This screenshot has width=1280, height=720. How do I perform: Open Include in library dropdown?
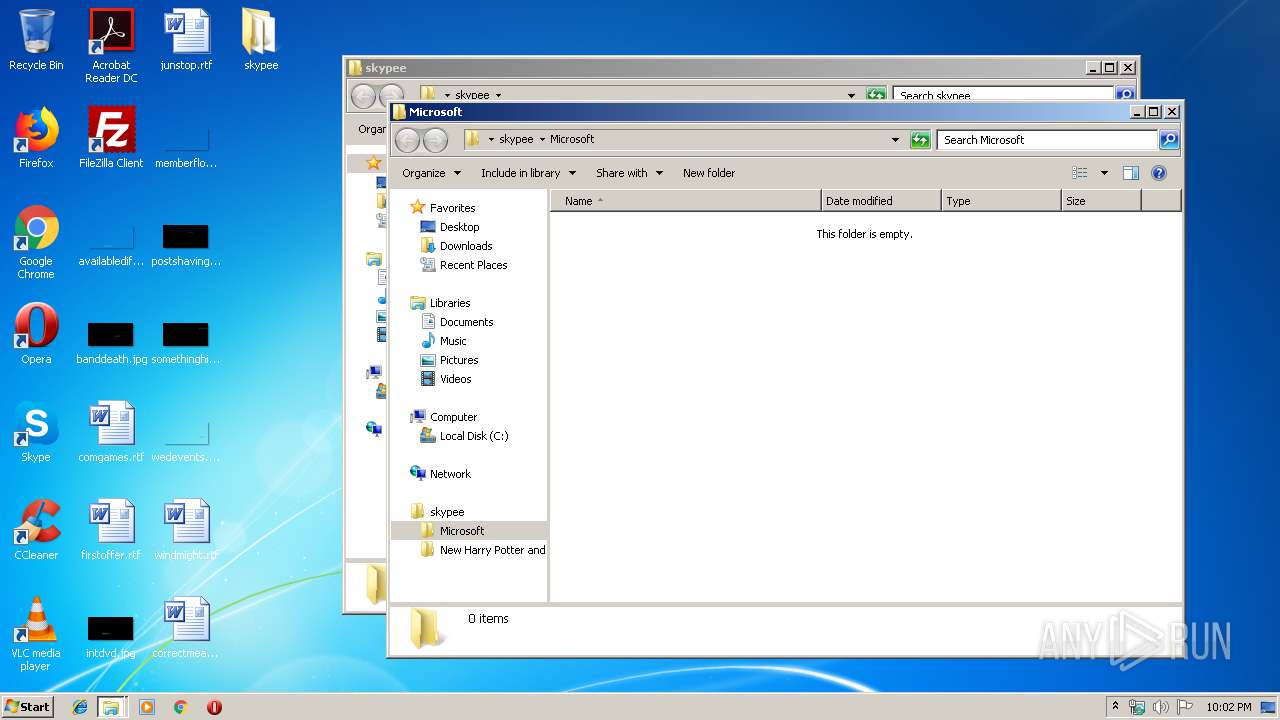tap(528, 173)
